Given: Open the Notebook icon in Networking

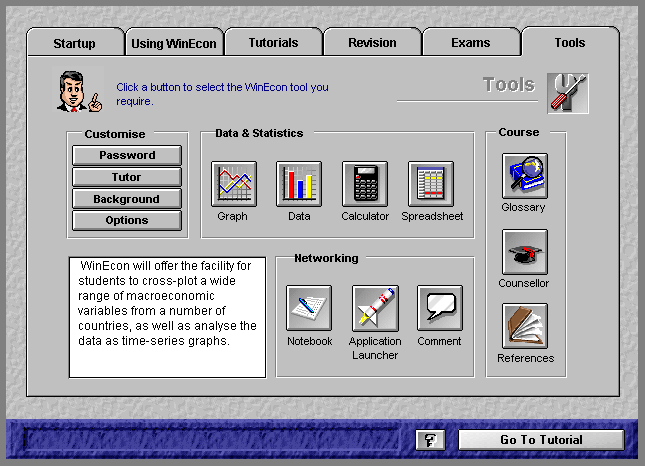Looking at the screenshot, I should [309, 308].
